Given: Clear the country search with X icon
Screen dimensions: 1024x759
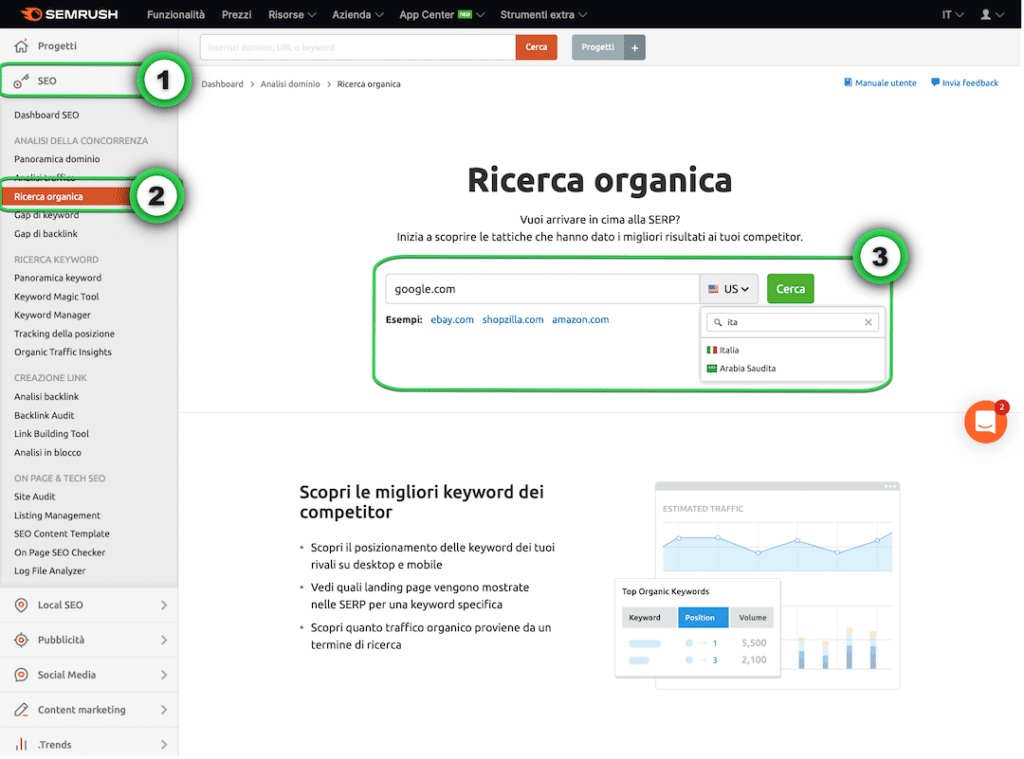Looking at the screenshot, I should (x=868, y=322).
